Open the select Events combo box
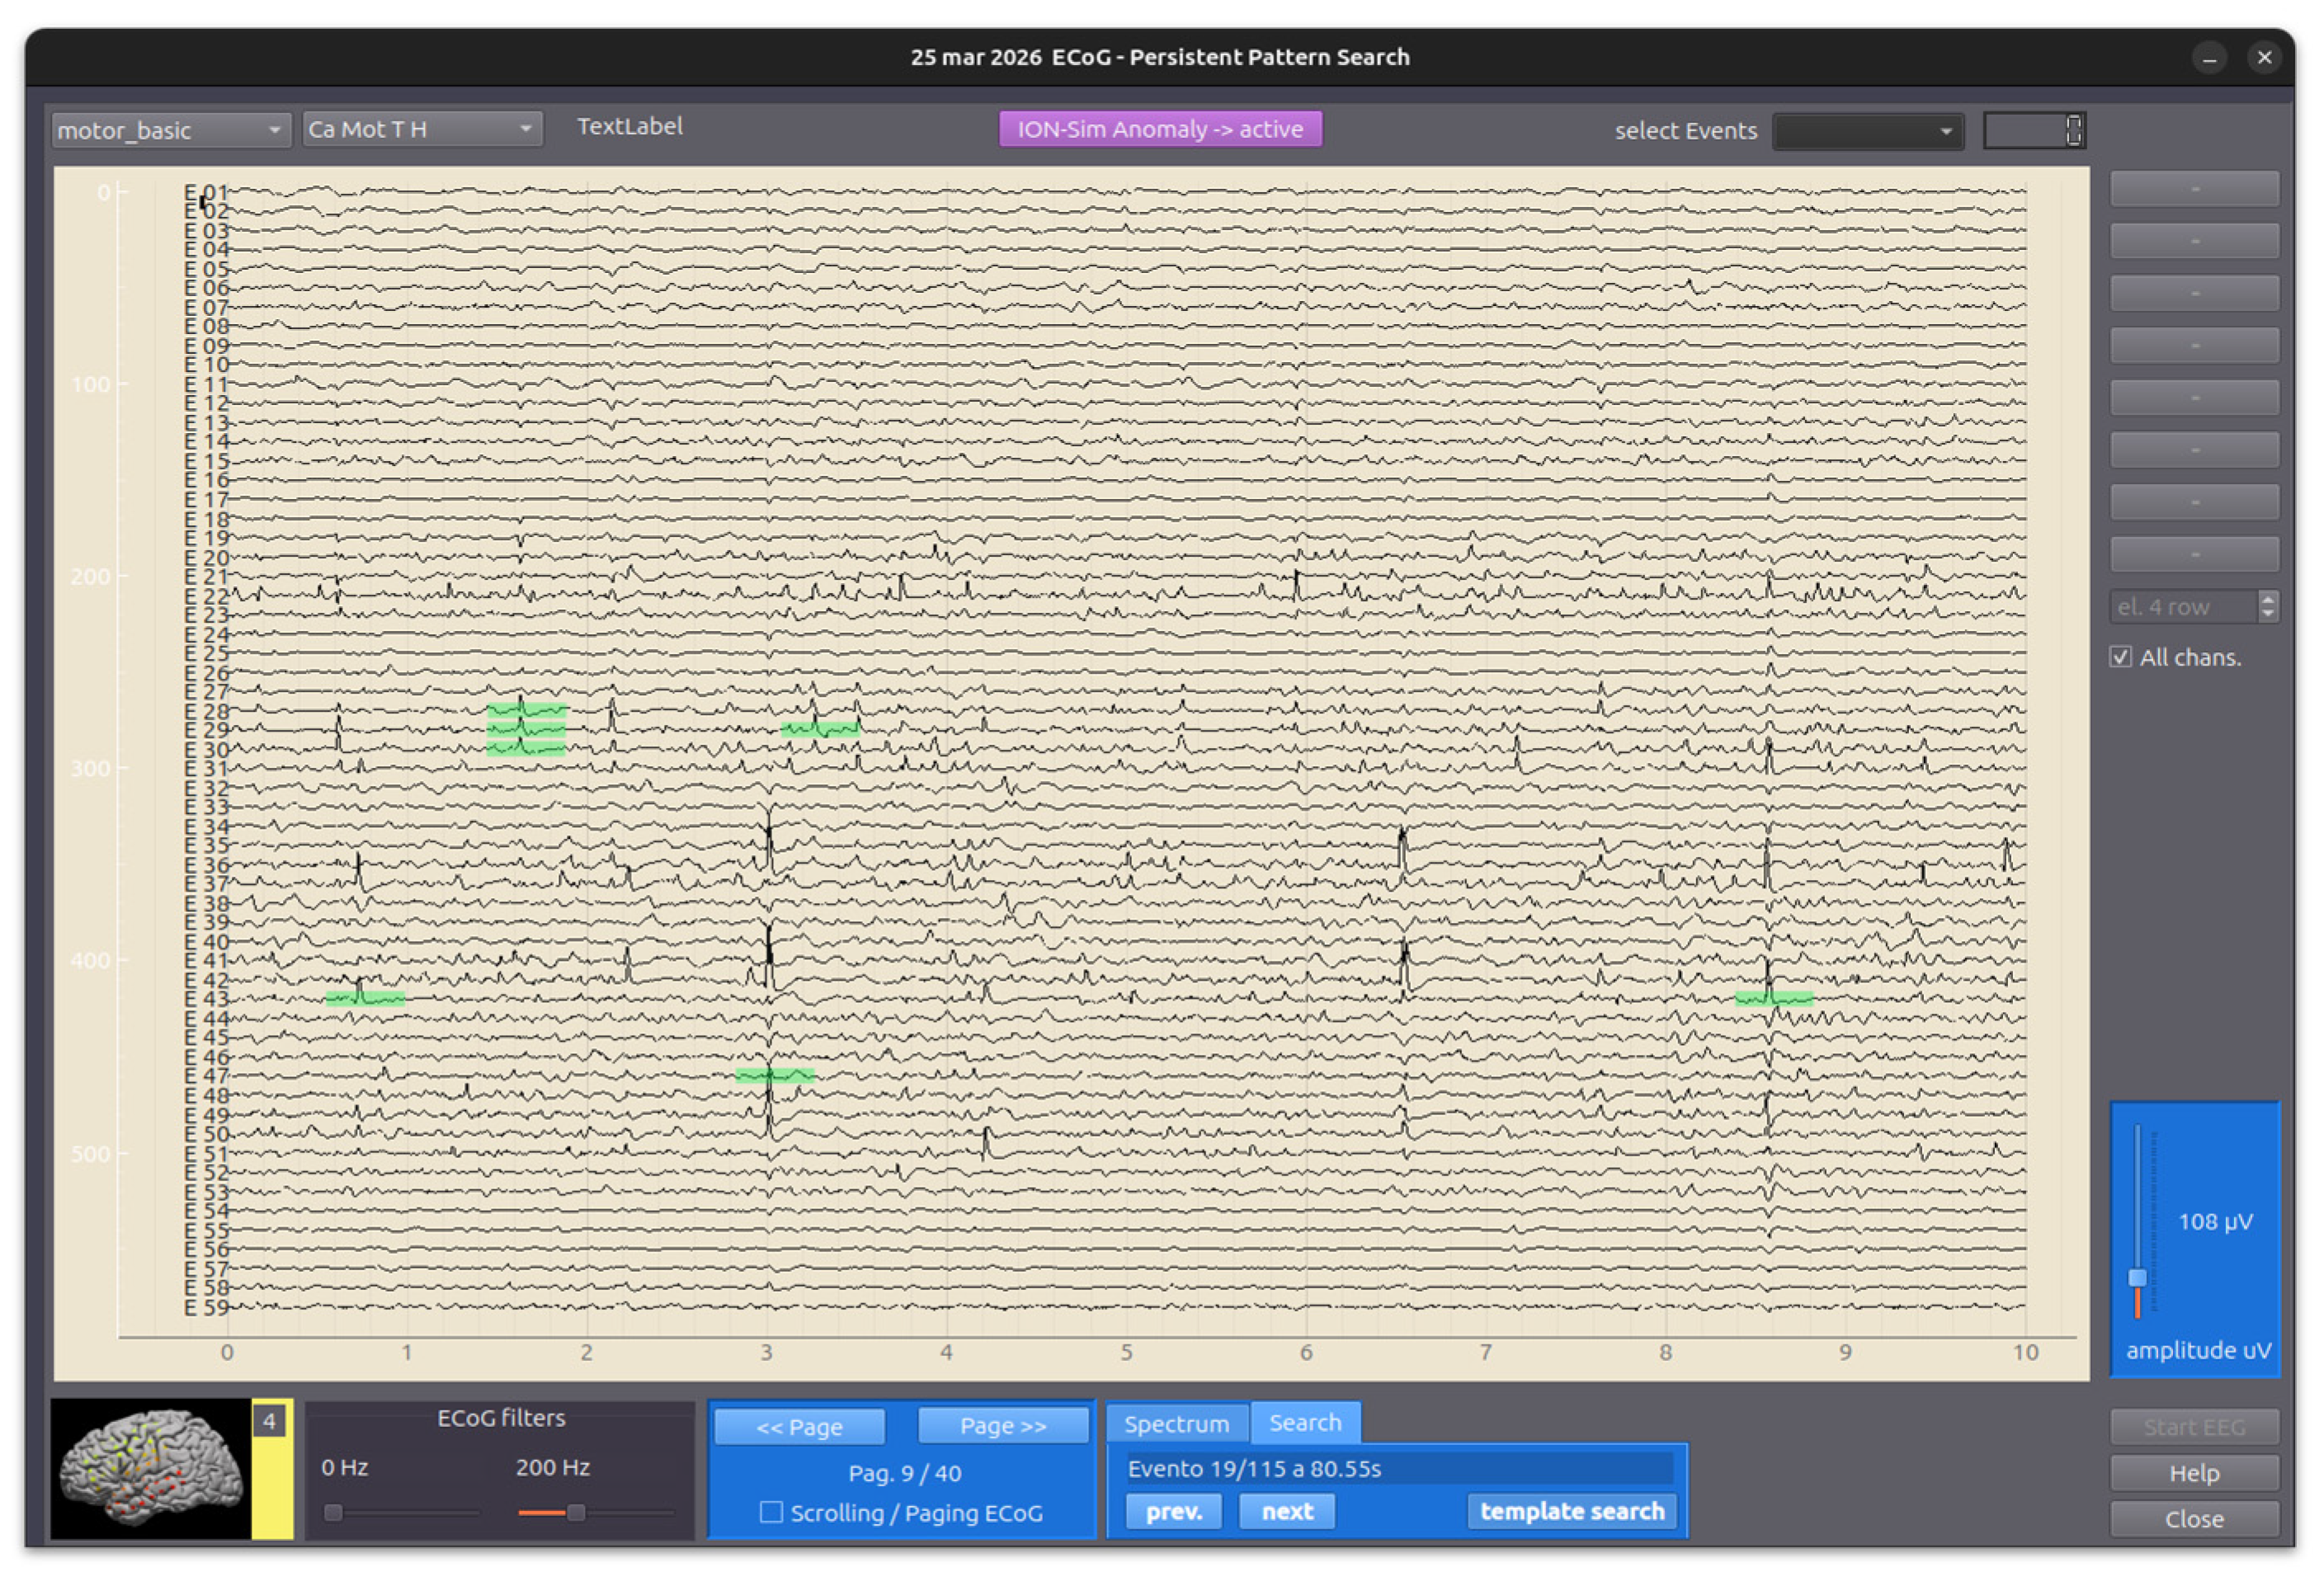 click(1867, 131)
